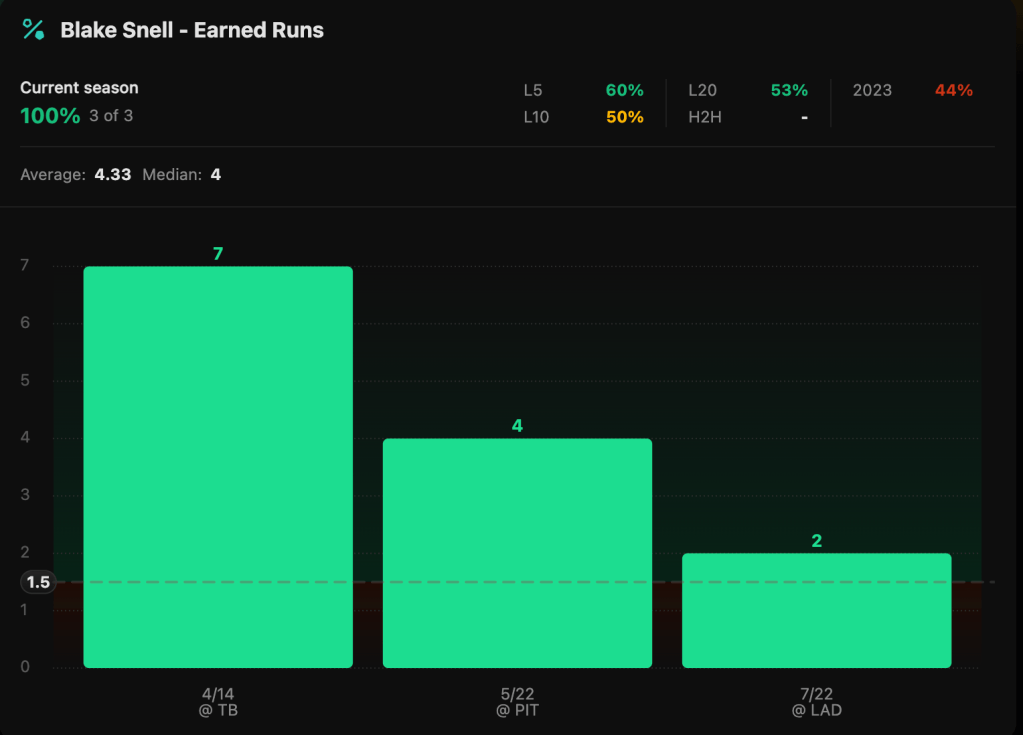
Task: Choose the L20 53% split
Action: 747,90
